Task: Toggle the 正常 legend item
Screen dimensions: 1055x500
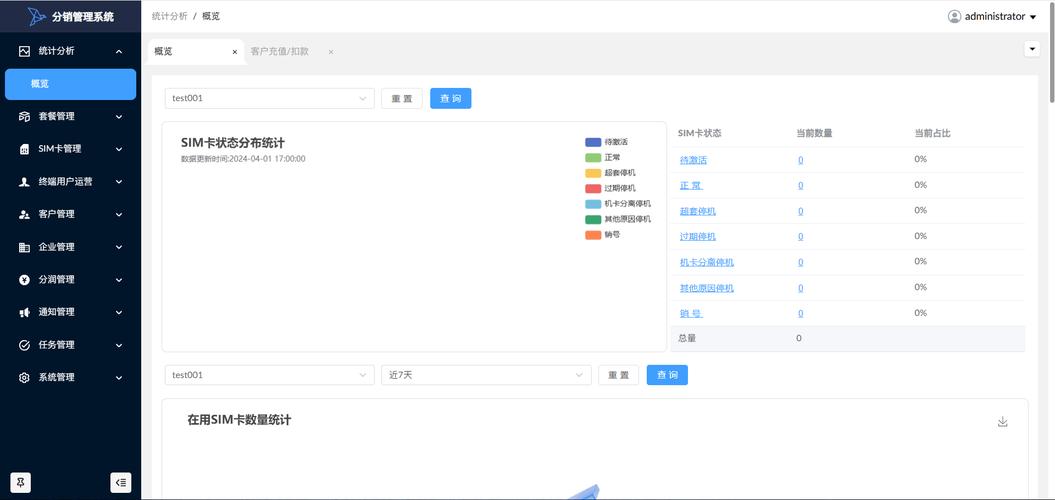Action: click(x=603, y=157)
